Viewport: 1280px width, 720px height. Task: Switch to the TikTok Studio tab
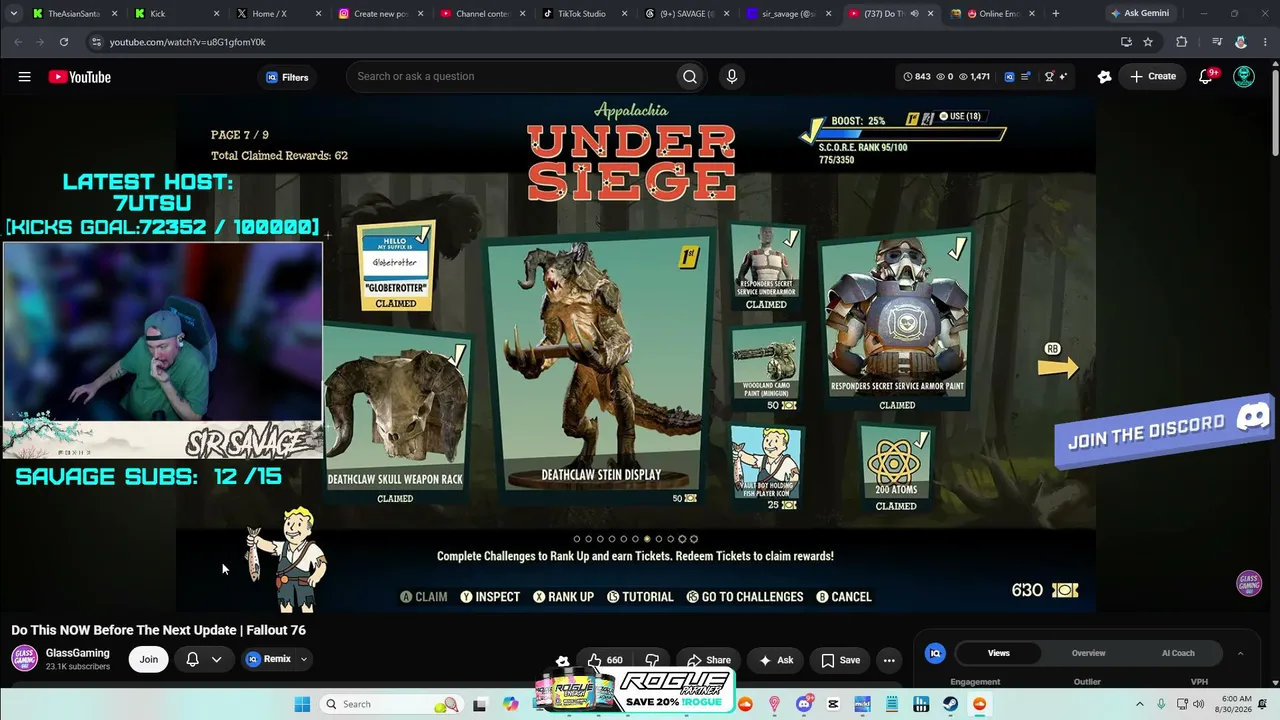coord(585,14)
